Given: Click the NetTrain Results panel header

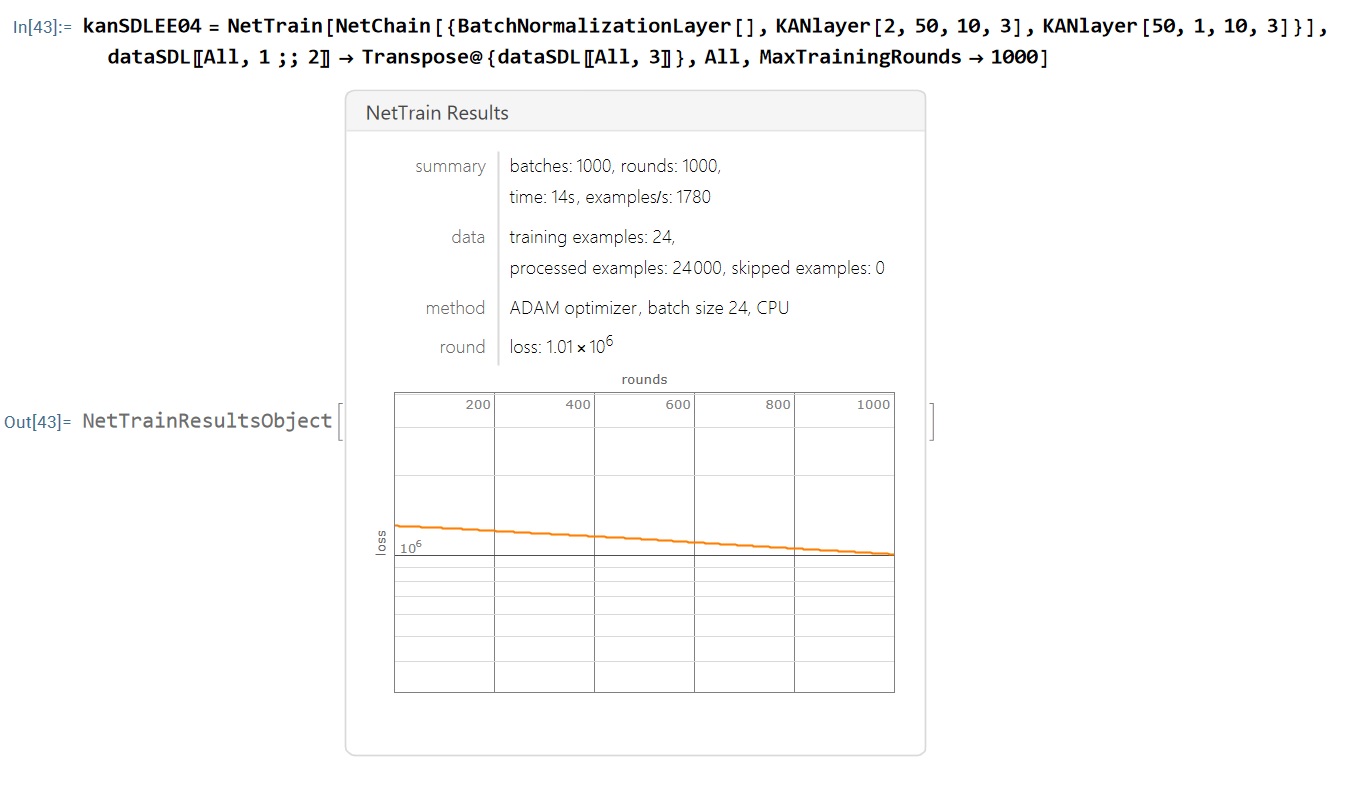Looking at the screenshot, I should pyautogui.click(x=437, y=113).
